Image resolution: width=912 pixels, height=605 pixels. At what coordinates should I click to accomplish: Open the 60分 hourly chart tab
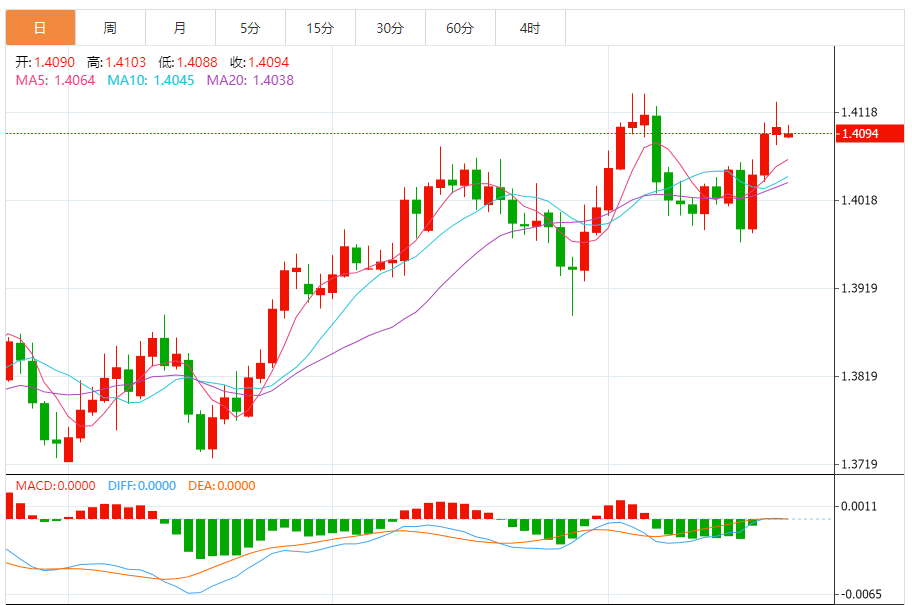pyautogui.click(x=460, y=28)
